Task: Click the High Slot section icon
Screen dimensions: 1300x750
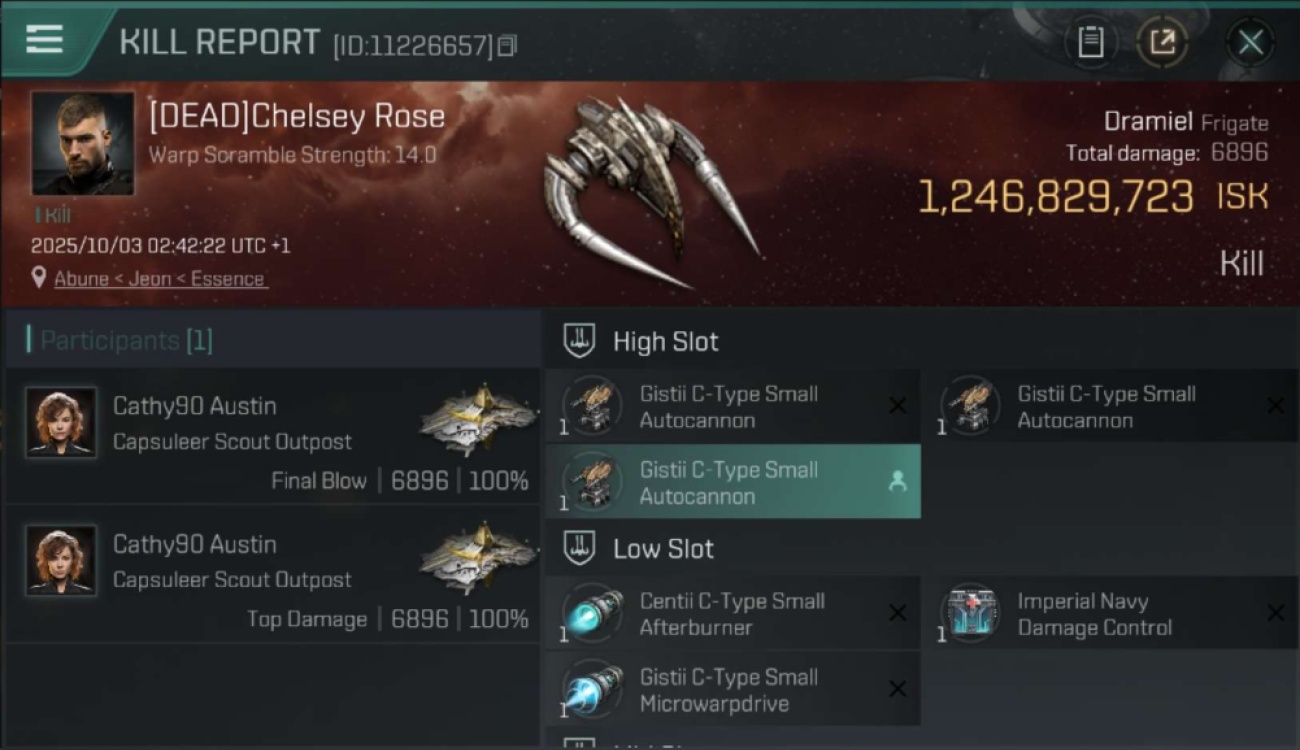Action: tap(580, 341)
